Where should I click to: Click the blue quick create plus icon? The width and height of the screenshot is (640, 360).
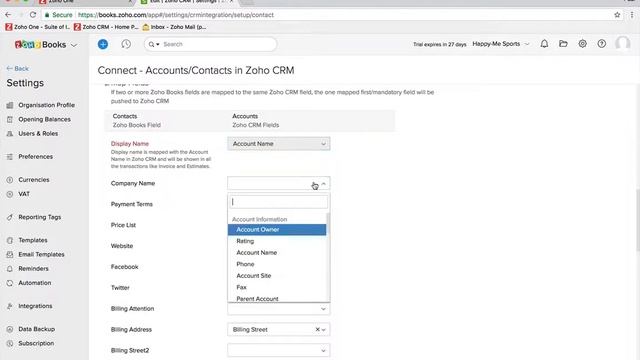click(103, 44)
